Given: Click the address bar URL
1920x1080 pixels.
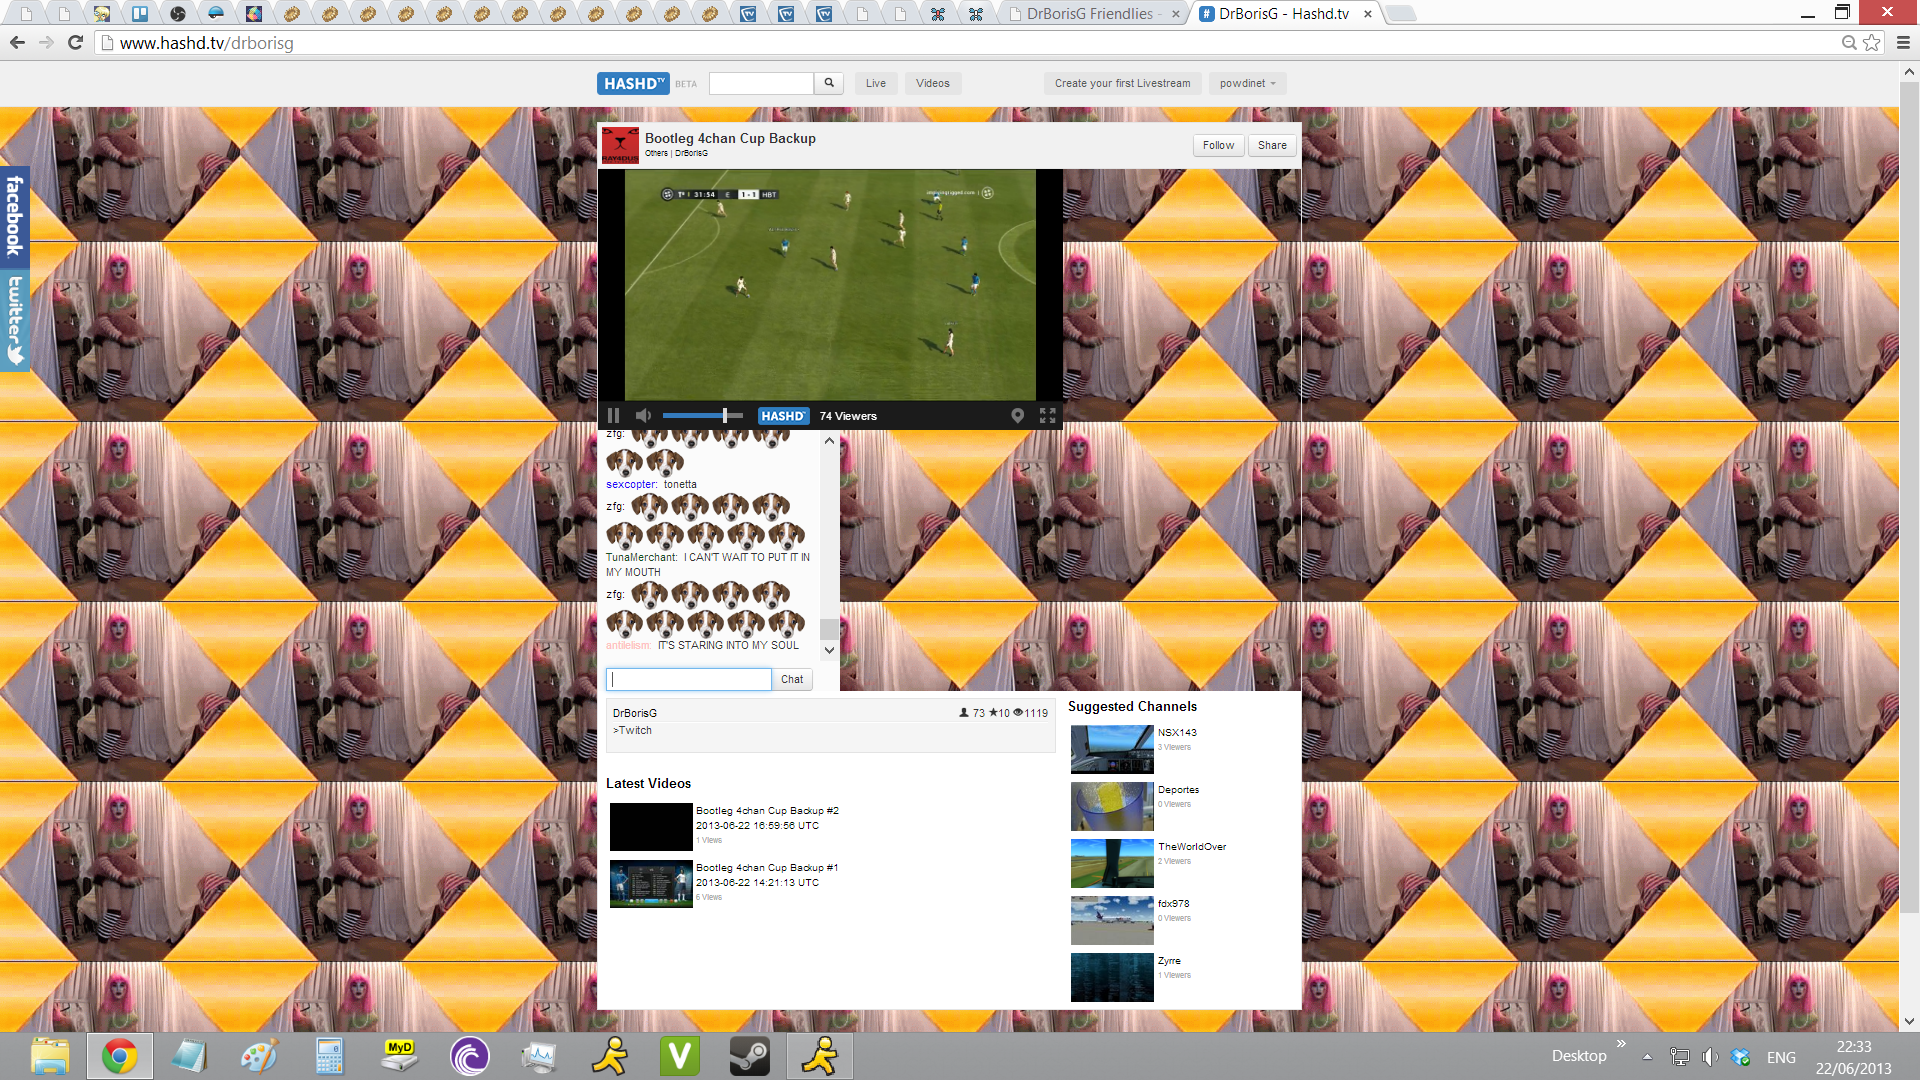Looking at the screenshot, I should click(206, 43).
